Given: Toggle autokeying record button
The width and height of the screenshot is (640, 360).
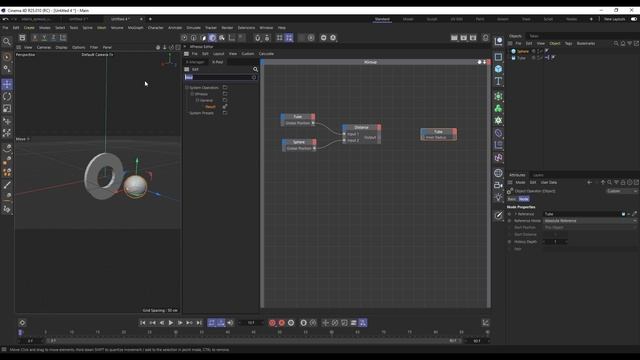Looking at the screenshot, I should (x=282, y=323).
